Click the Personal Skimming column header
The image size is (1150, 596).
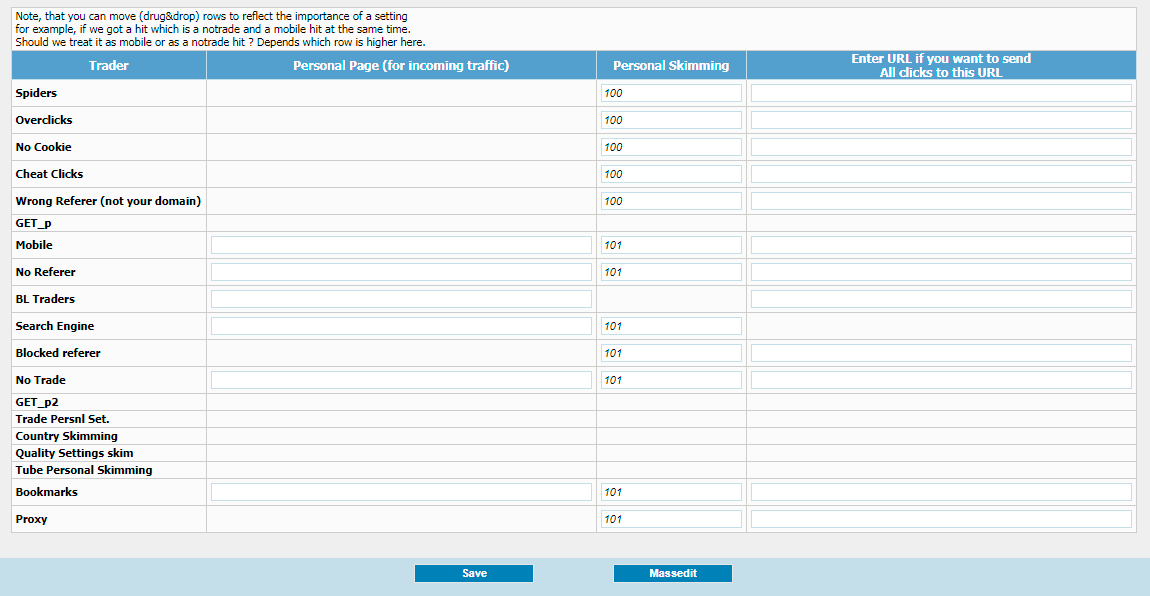pyautogui.click(x=671, y=65)
